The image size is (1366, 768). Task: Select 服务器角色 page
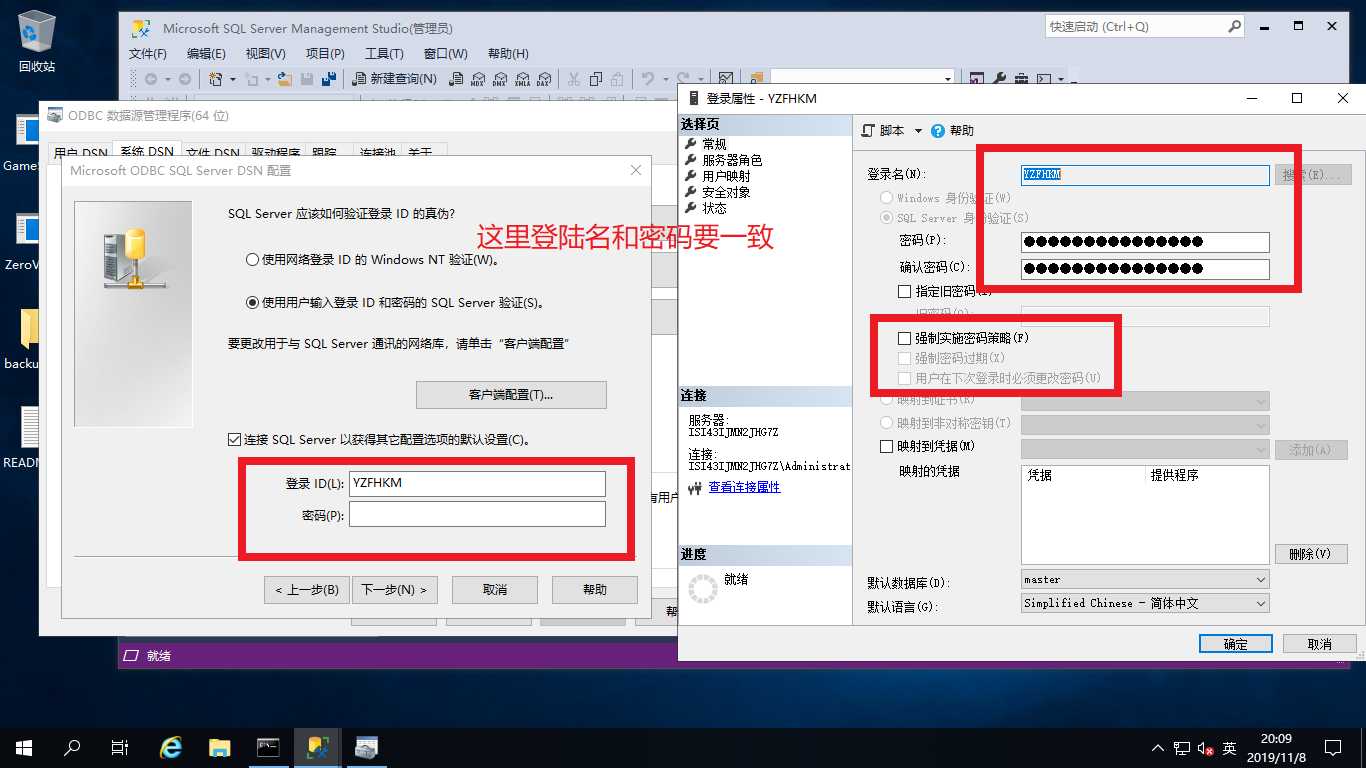732,160
